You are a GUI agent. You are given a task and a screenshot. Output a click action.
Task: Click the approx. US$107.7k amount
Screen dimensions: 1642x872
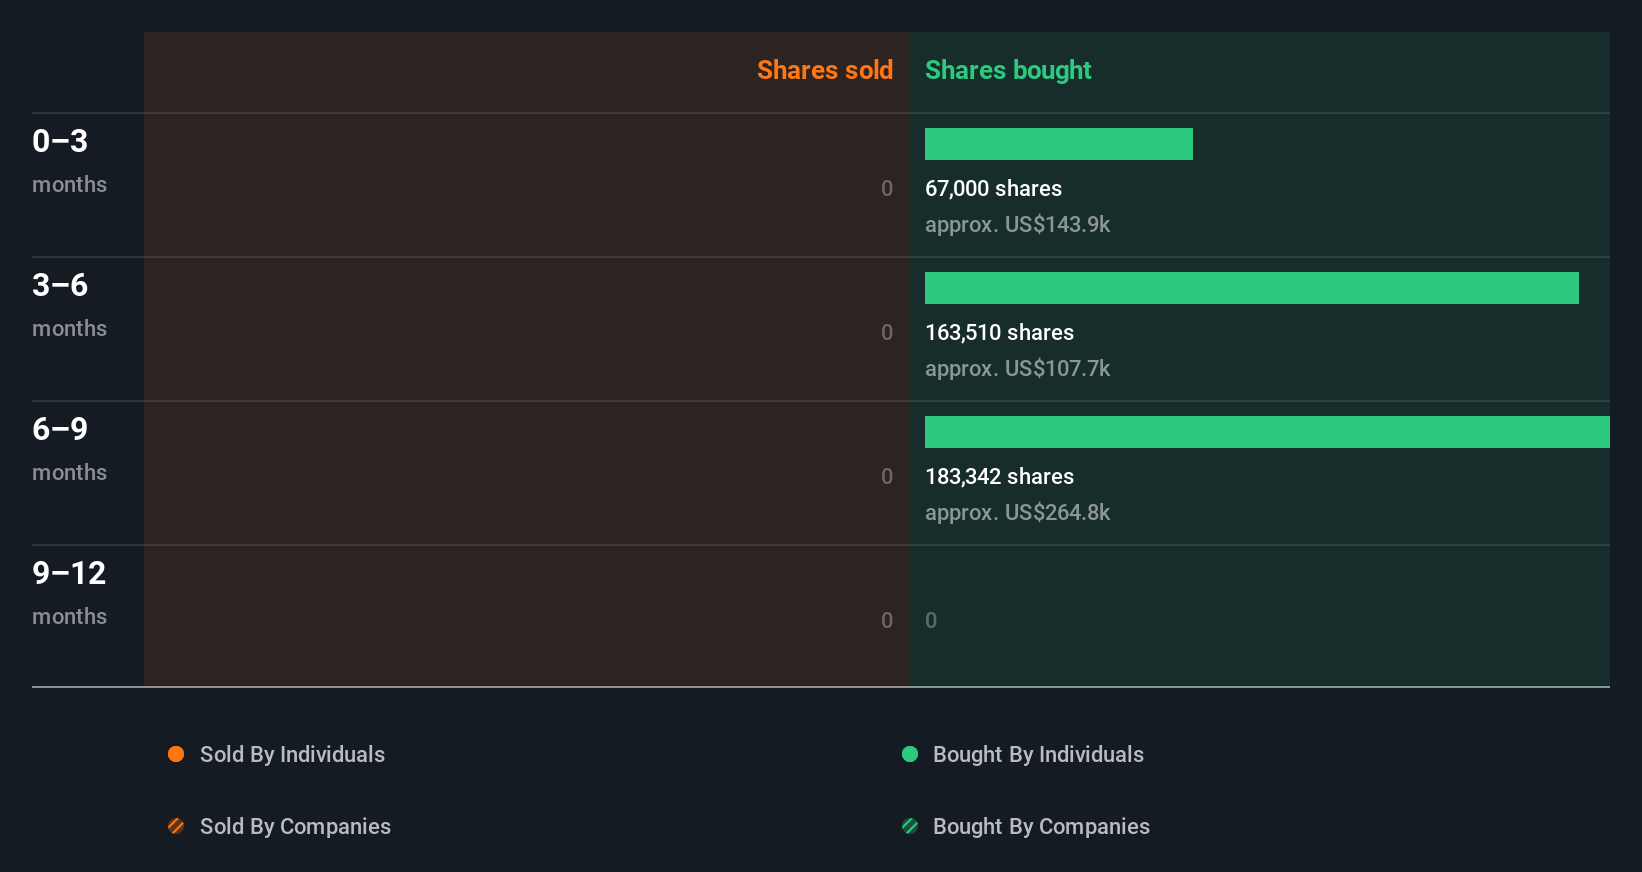1017,369
